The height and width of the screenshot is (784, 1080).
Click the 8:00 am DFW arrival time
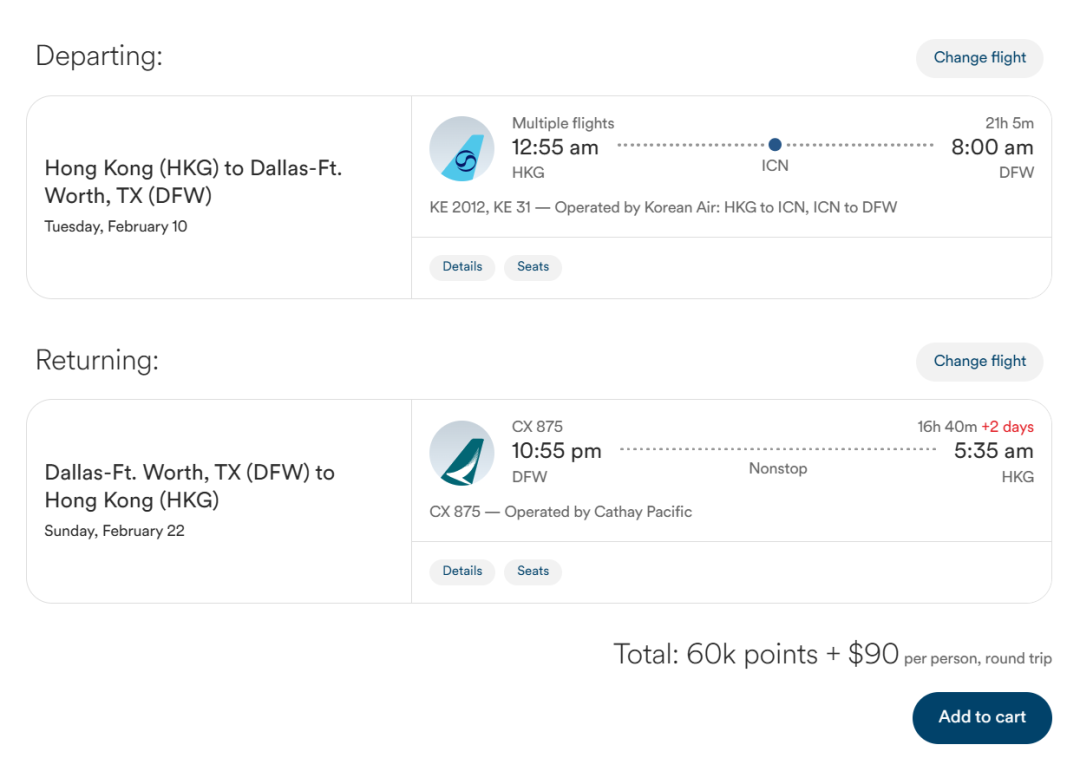coord(991,148)
